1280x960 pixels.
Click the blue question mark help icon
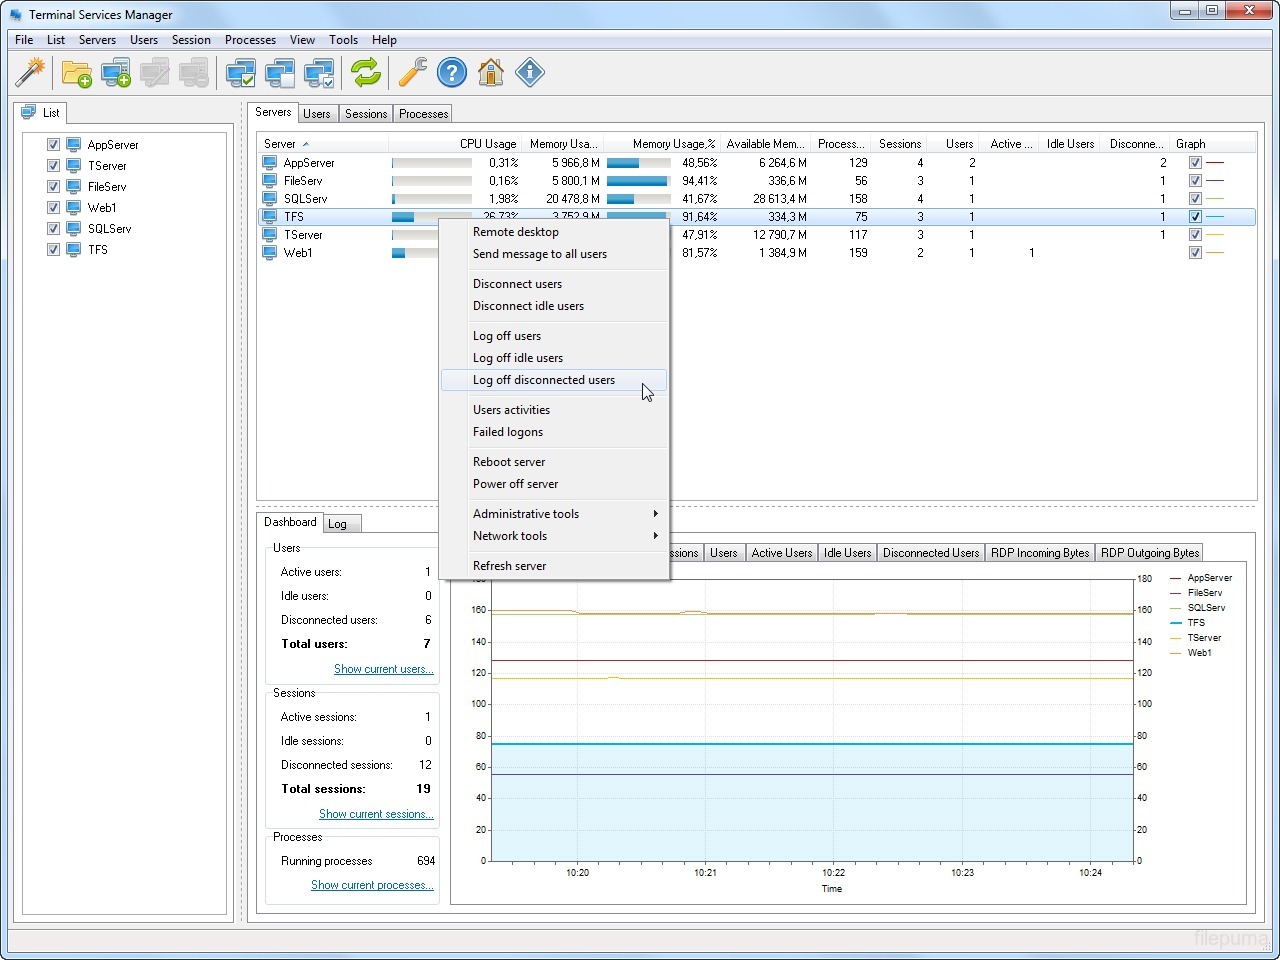452,72
